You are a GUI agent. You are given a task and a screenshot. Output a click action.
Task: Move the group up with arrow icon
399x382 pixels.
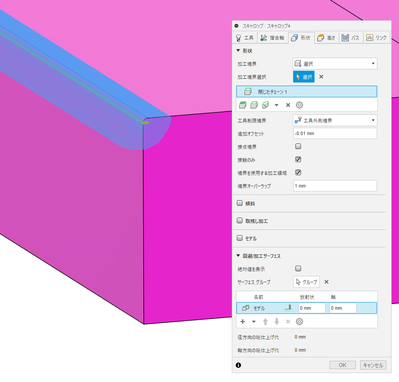point(265,322)
